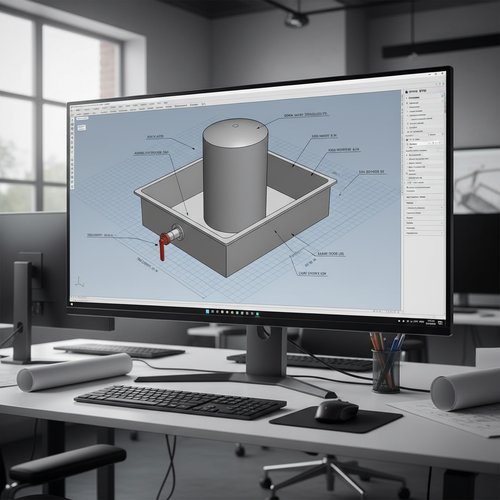Expand the bottom dropdown row of the properties panel

click(424, 233)
